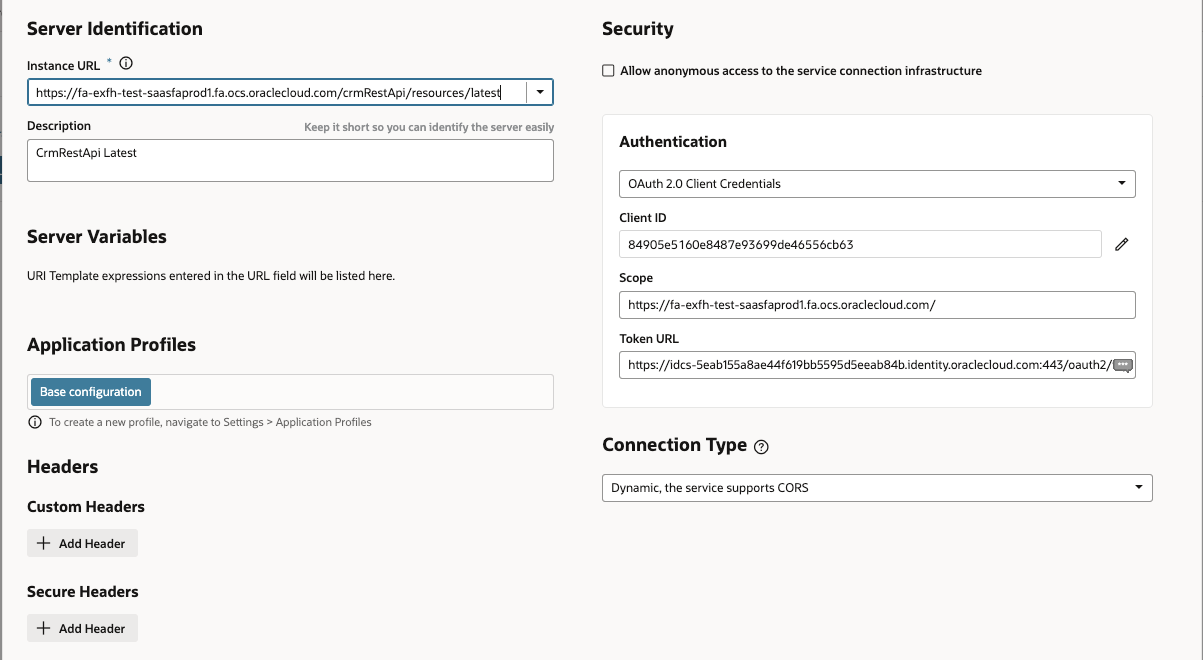Click into the Description text area
This screenshot has height=660, width=1203.
click(290, 160)
